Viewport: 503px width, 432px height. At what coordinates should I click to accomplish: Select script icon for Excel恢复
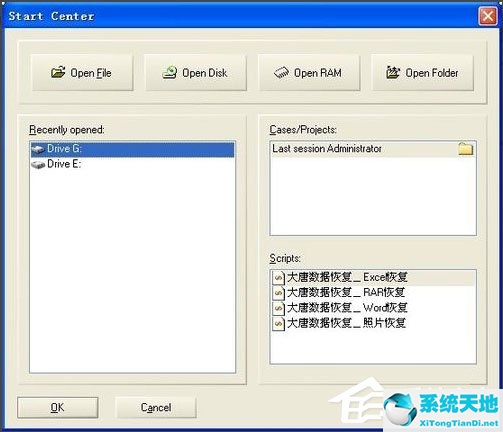pyautogui.click(x=278, y=277)
